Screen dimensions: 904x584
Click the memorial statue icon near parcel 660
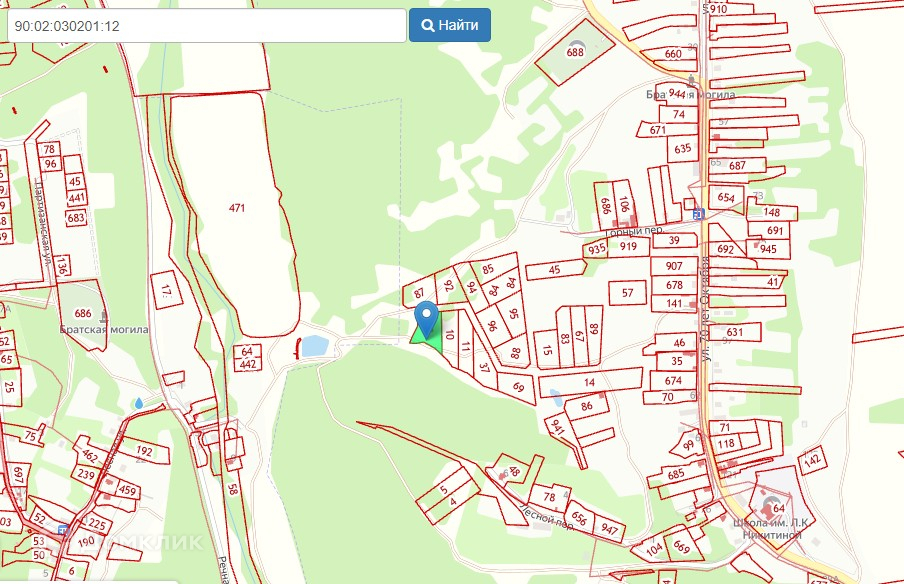pyautogui.click(x=692, y=79)
